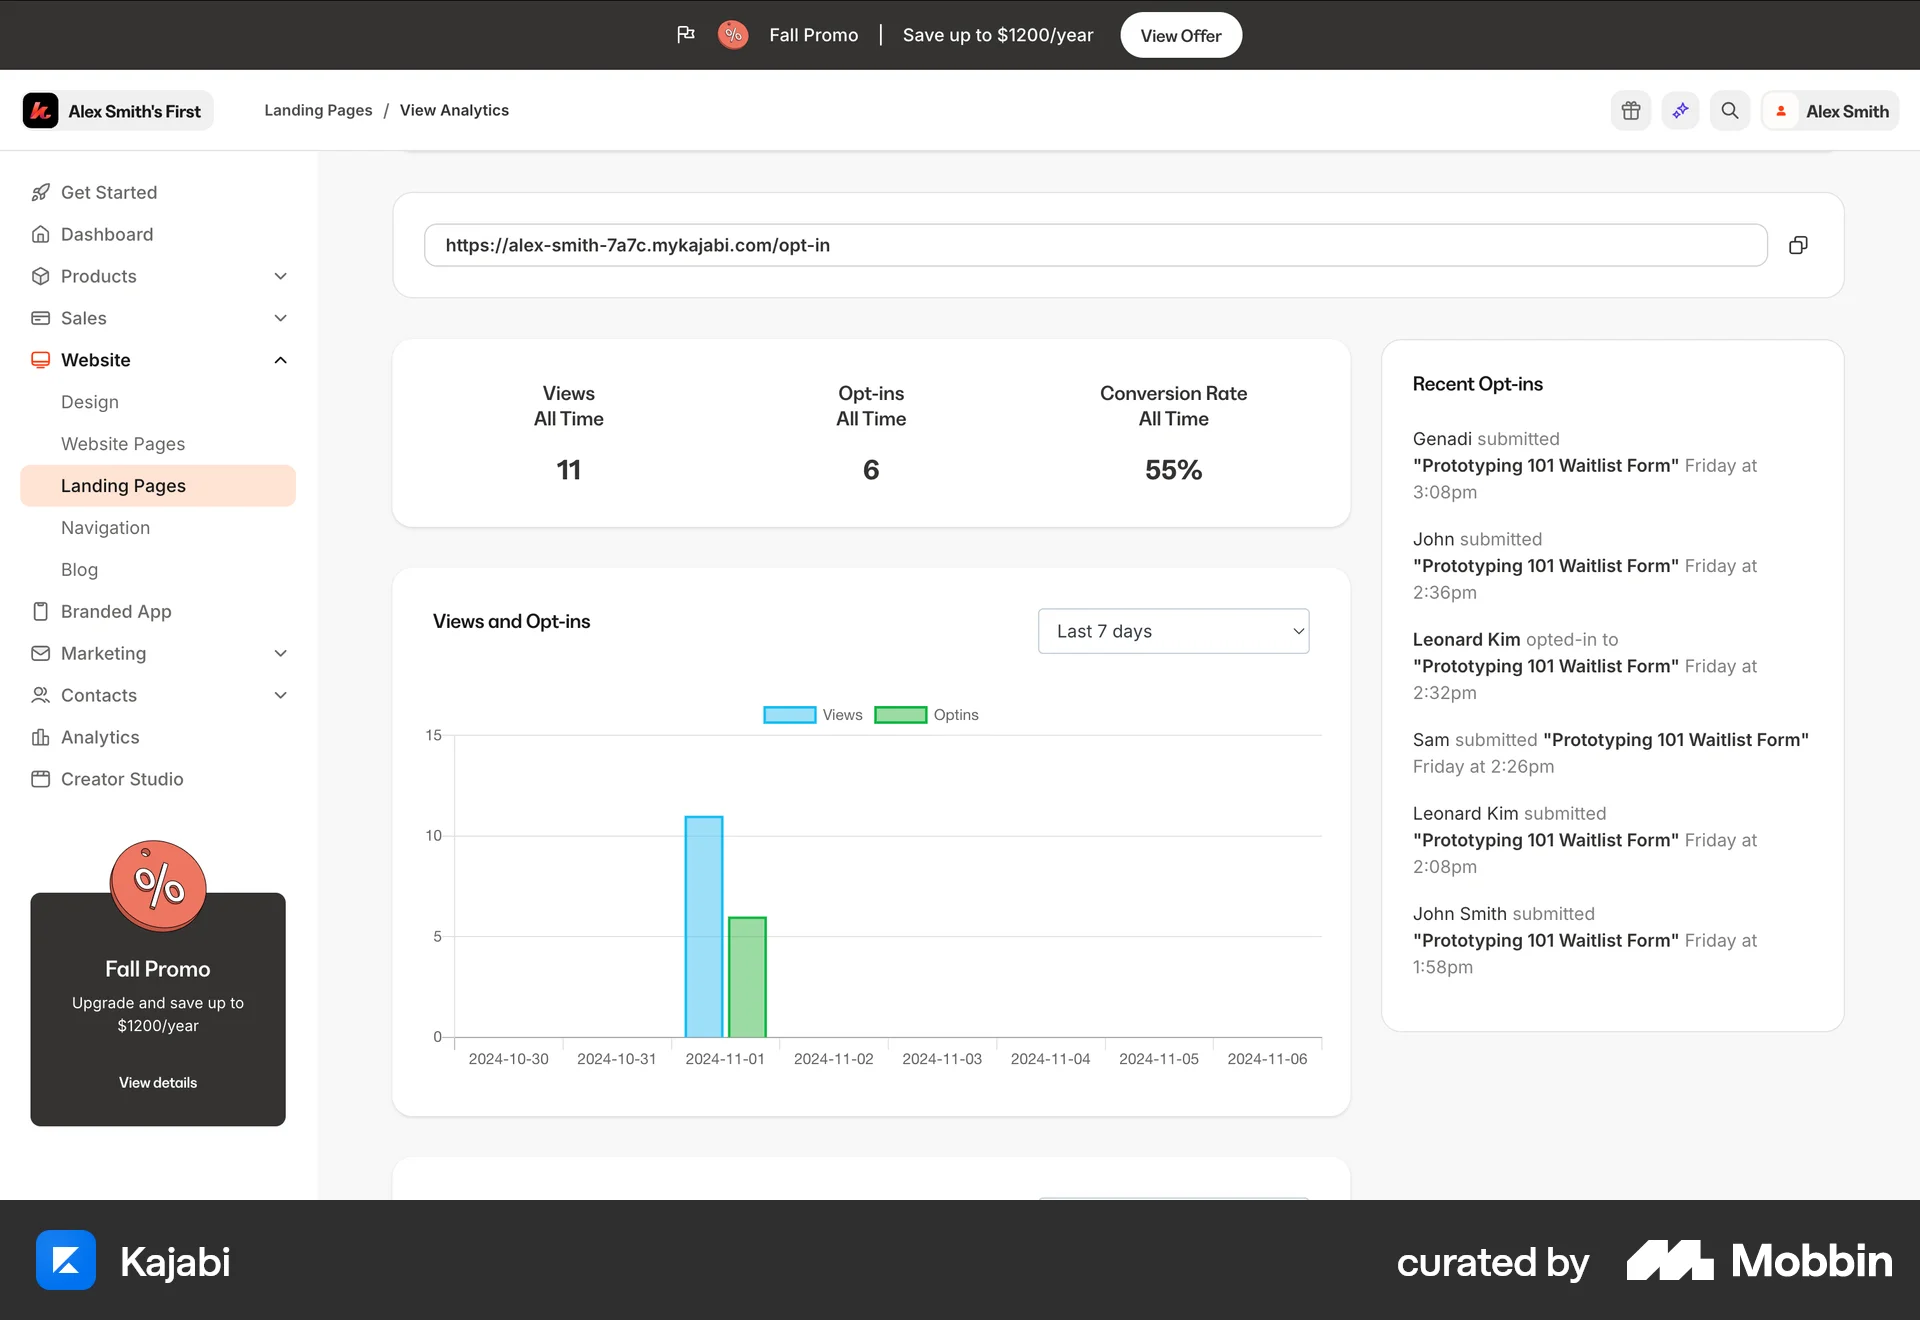The width and height of the screenshot is (1920, 1320).
Task: Click View details in the Fall Promo card
Action: (157, 1082)
